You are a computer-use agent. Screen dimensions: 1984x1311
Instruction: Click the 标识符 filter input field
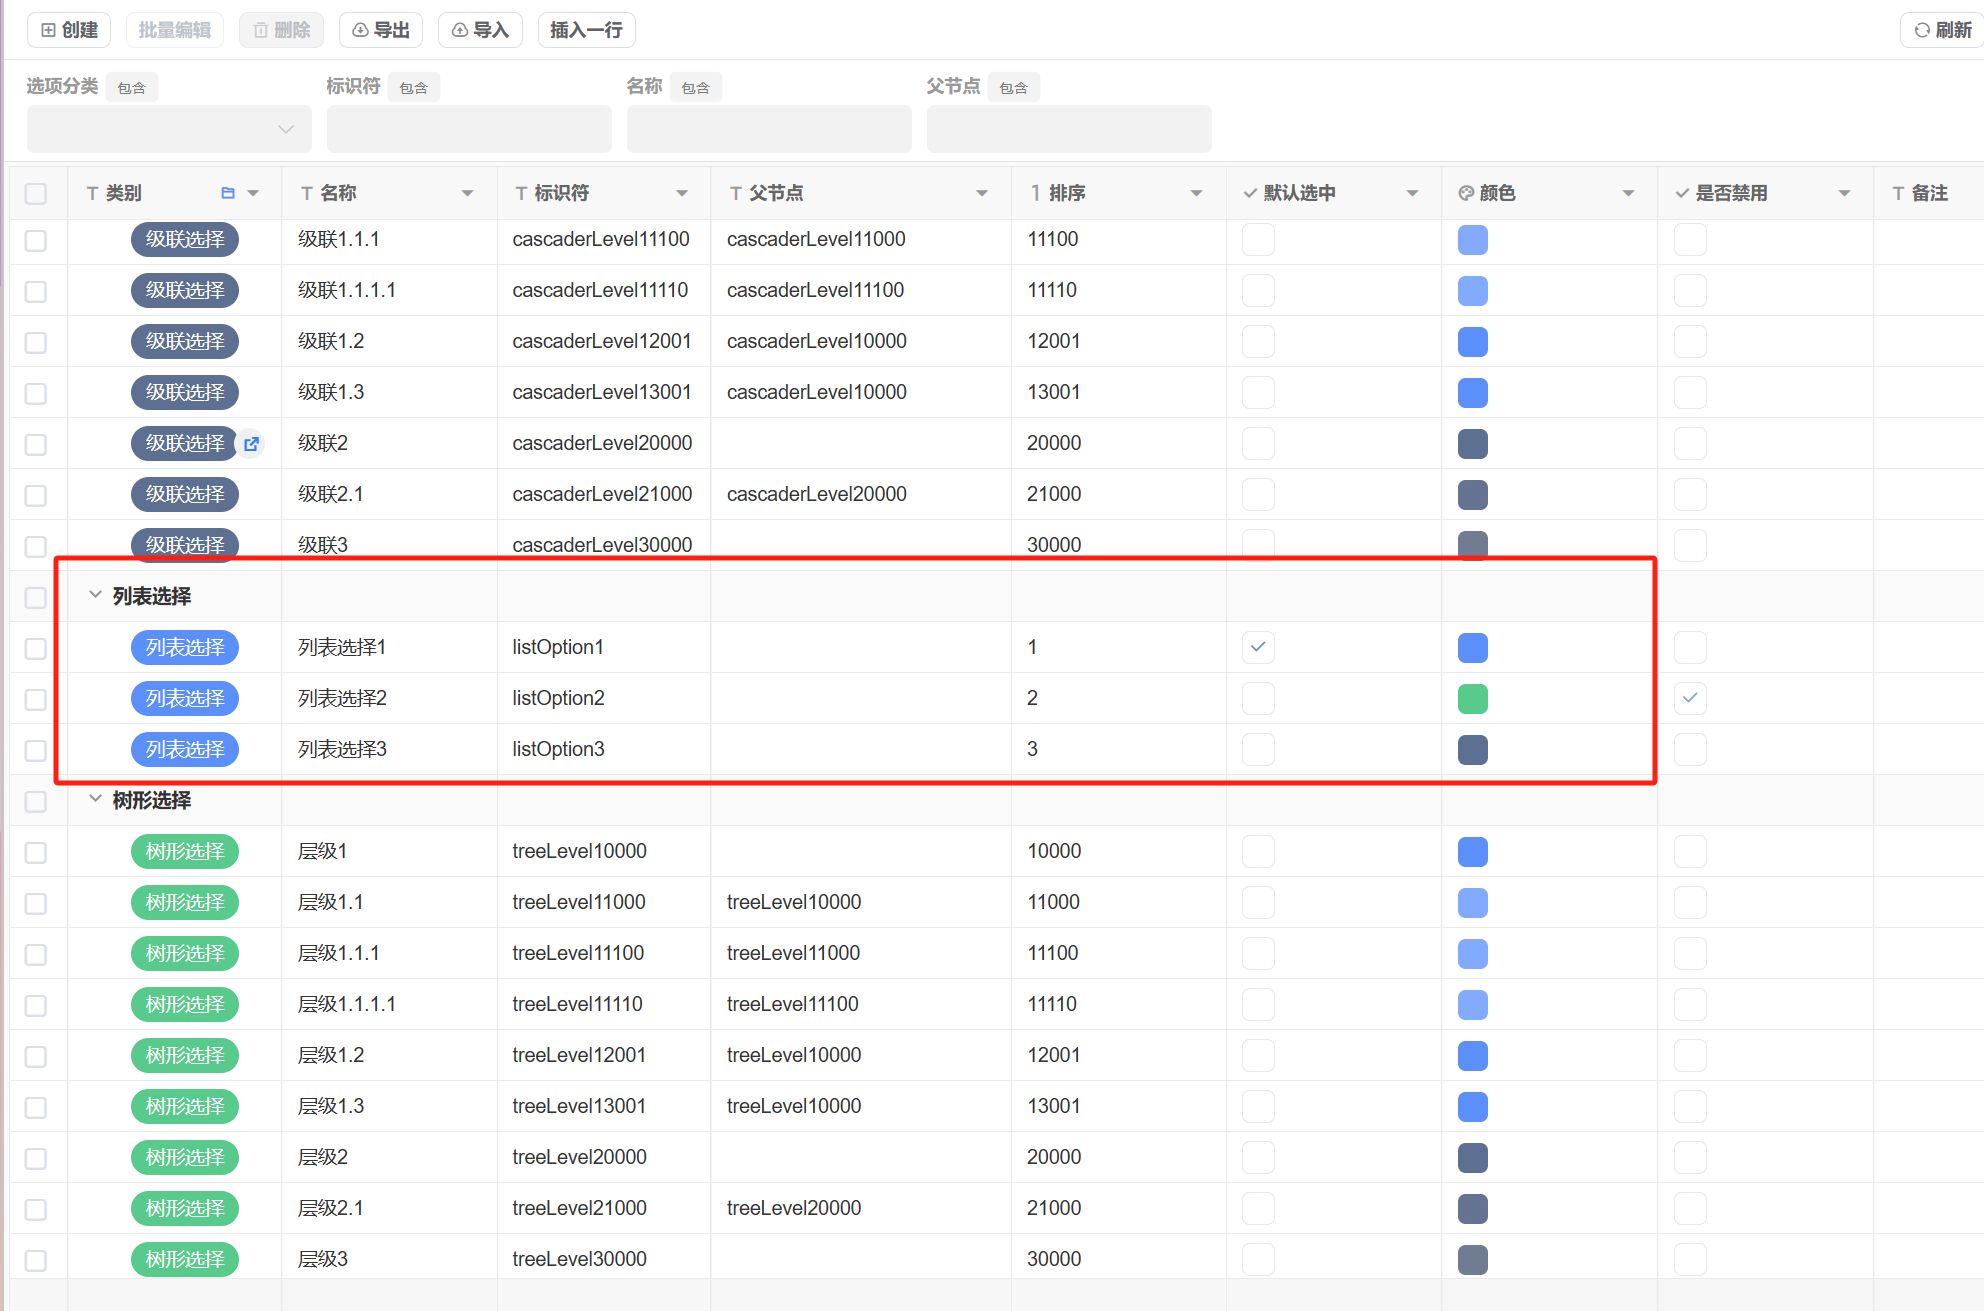469,129
